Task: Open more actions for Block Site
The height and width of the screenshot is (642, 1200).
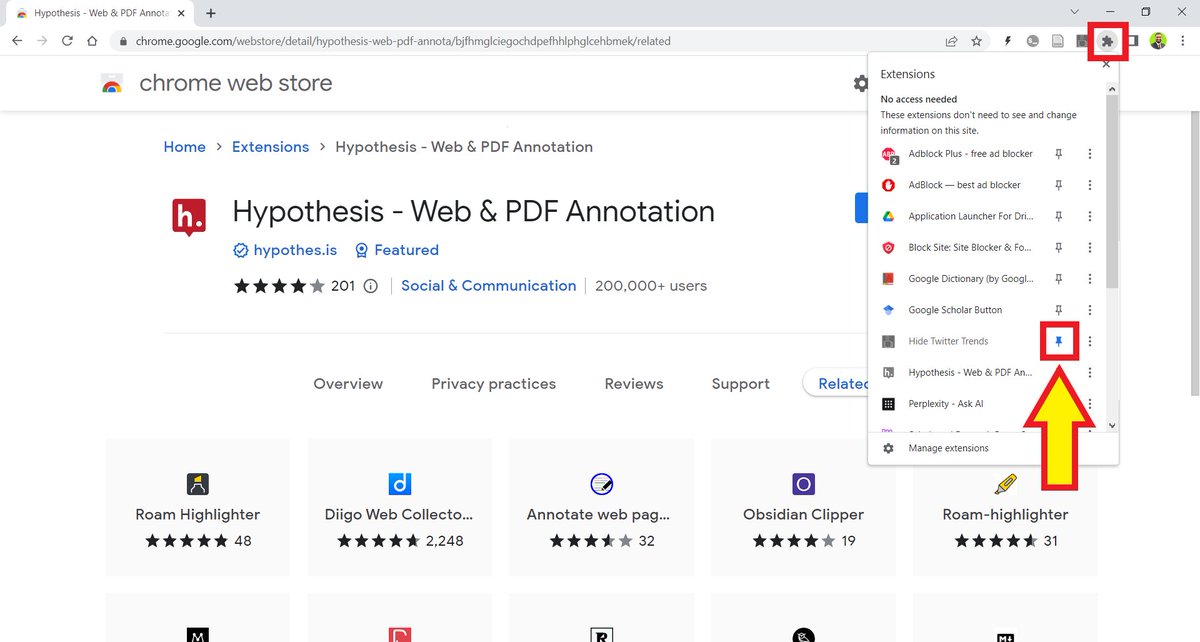Action: [x=1090, y=247]
